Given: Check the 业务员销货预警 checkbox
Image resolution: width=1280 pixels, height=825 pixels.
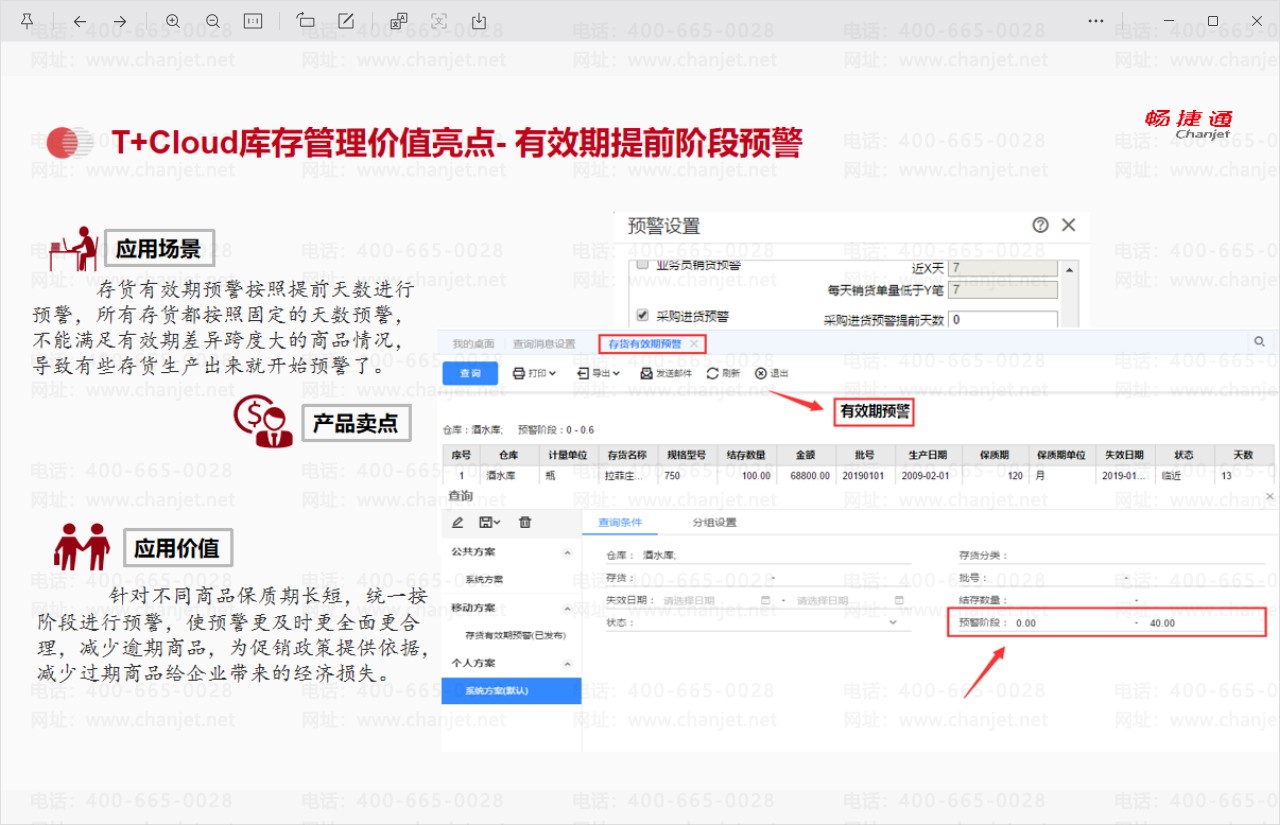Looking at the screenshot, I should click(x=643, y=266).
